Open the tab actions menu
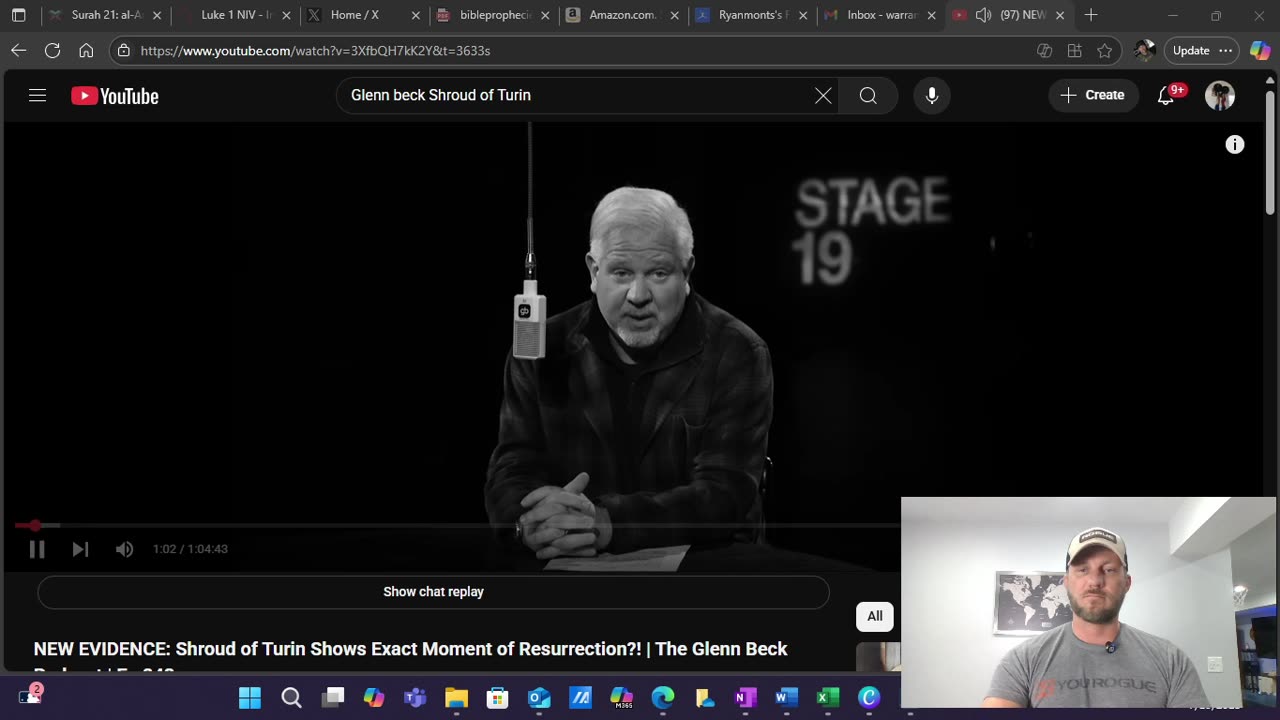This screenshot has height=720, width=1280. (x=18, y=15)
